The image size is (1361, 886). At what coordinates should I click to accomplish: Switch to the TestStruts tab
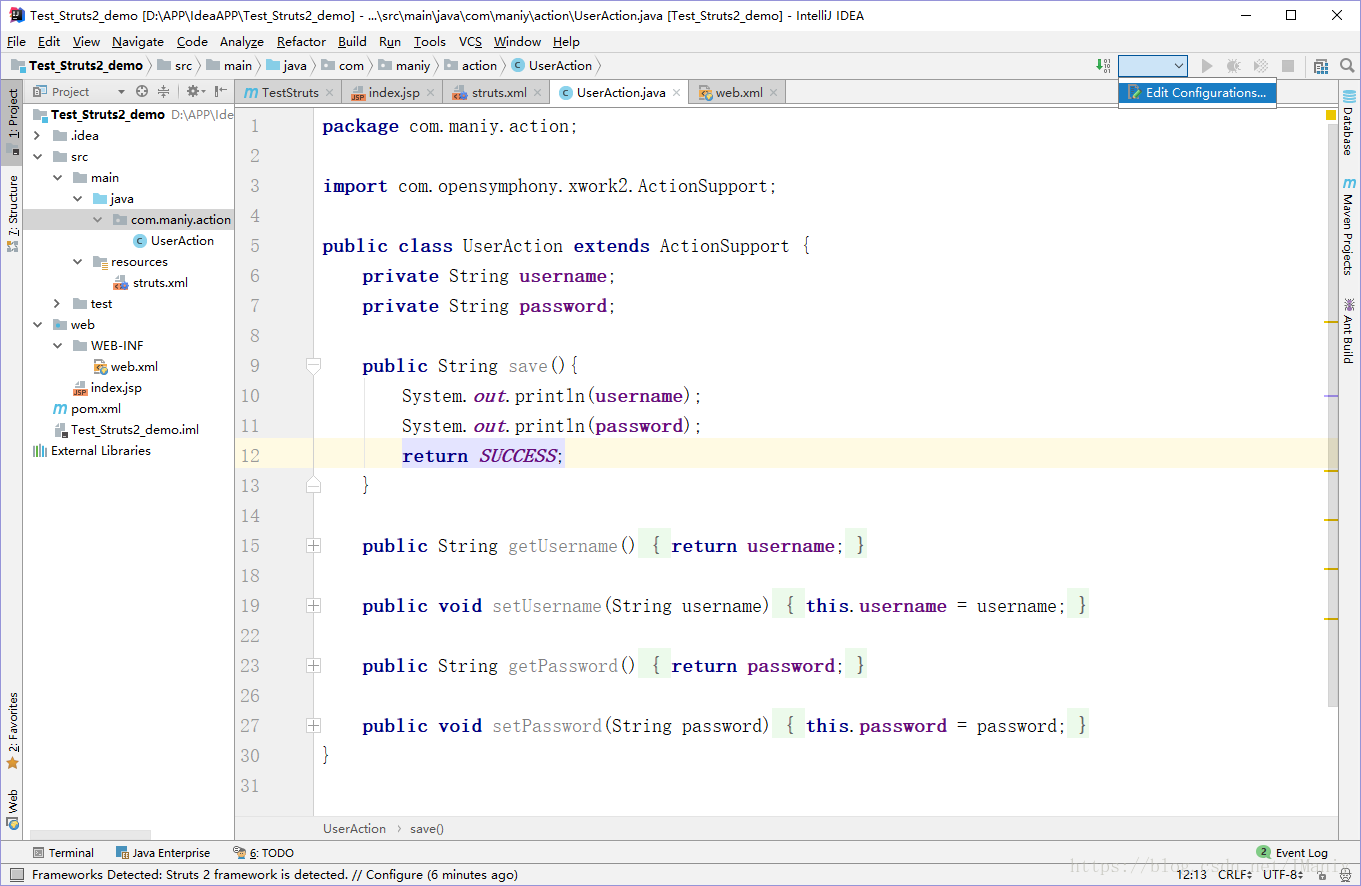tap(289, 92)
